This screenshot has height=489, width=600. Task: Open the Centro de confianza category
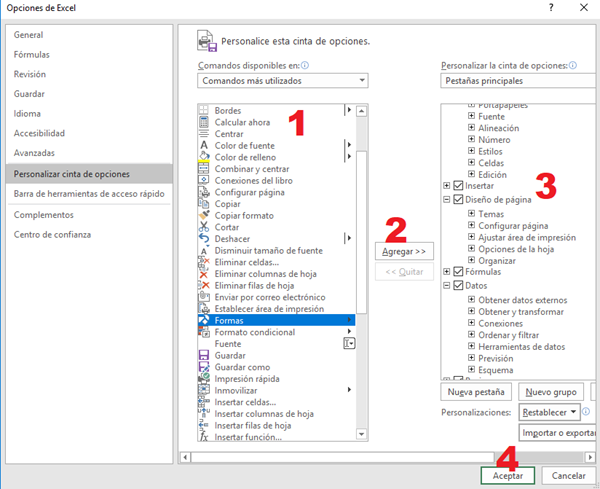point(89,235)
